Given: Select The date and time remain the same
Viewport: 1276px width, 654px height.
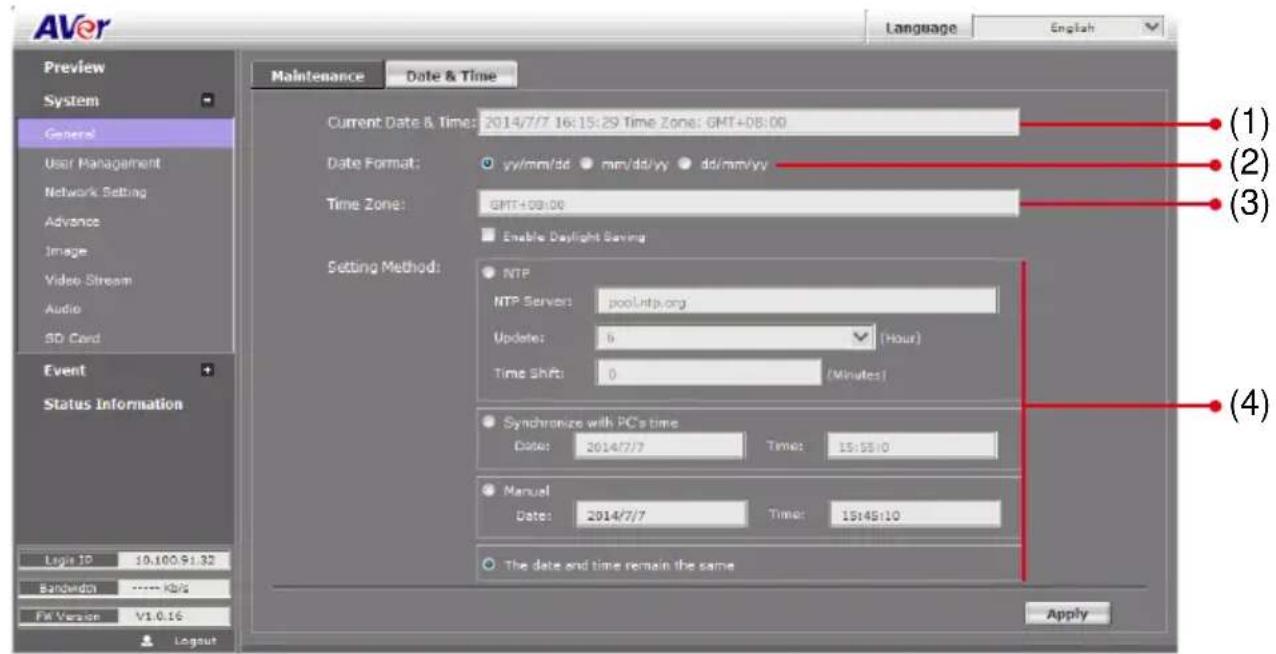Looking at the screenshot, I should click(489, 565).
